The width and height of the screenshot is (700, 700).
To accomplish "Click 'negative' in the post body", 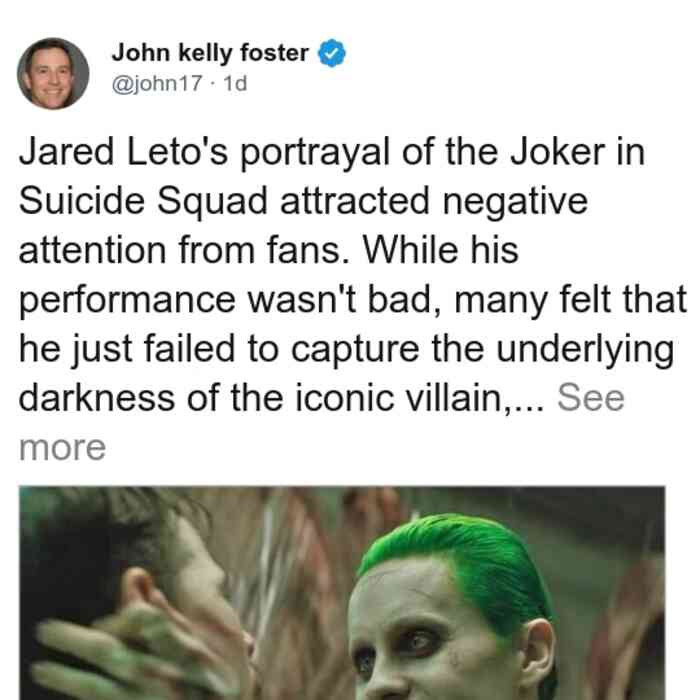I will pos(515,202).
